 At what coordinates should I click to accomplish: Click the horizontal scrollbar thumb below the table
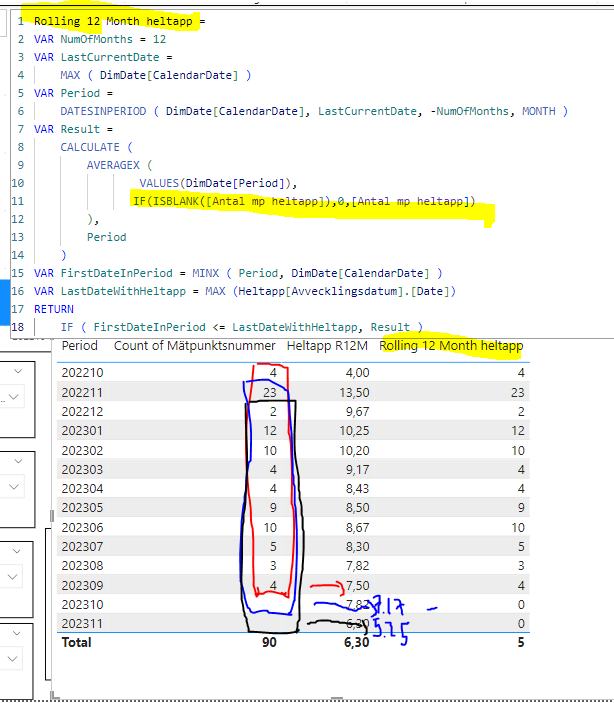tap(337, 698)
